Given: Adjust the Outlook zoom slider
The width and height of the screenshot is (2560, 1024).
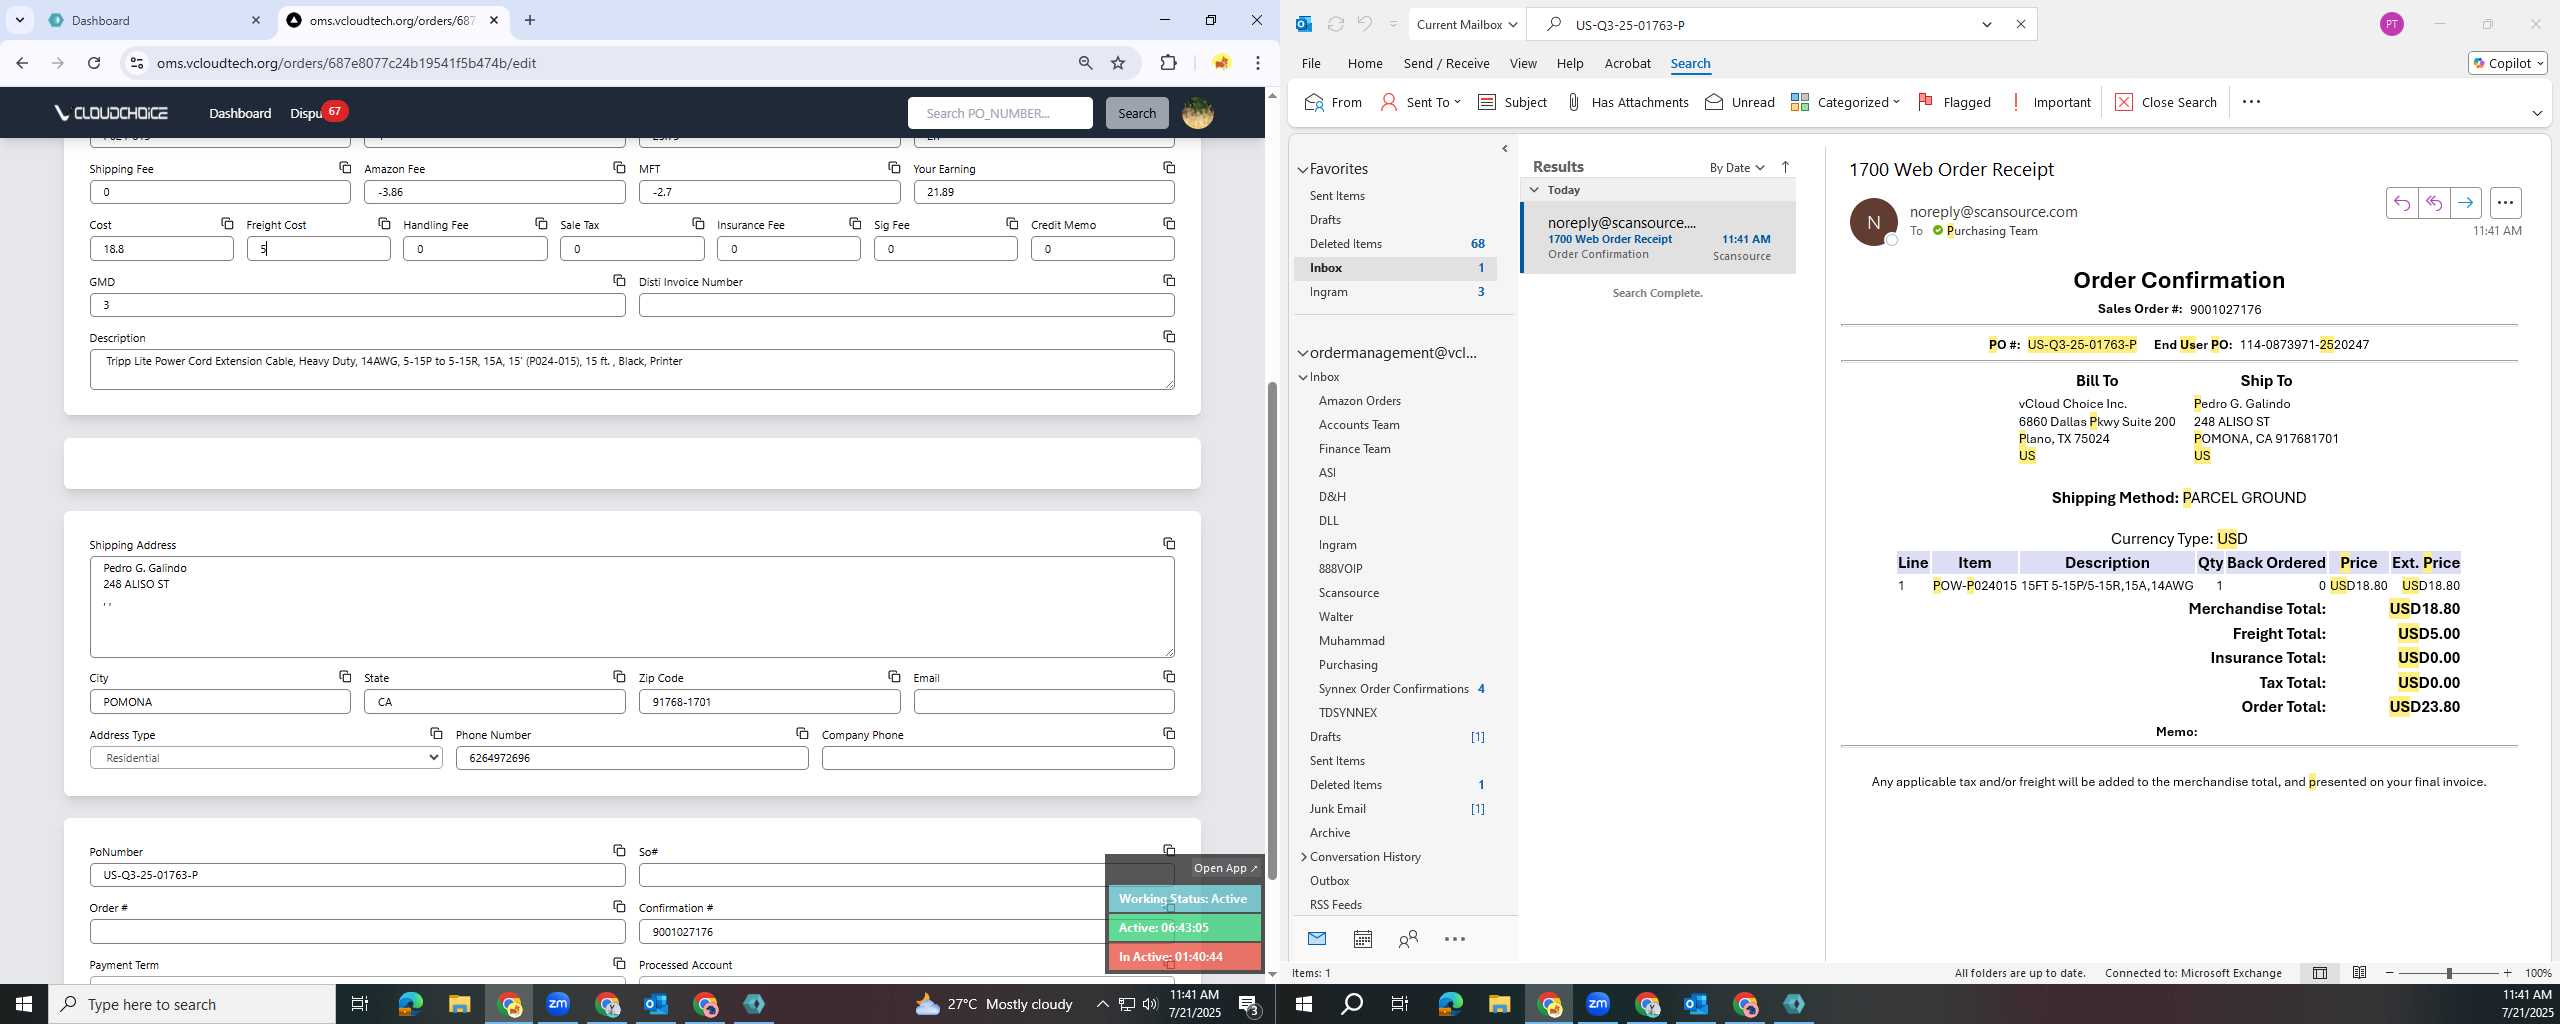Looking at the screenshot, I should tap(2449, 973).
